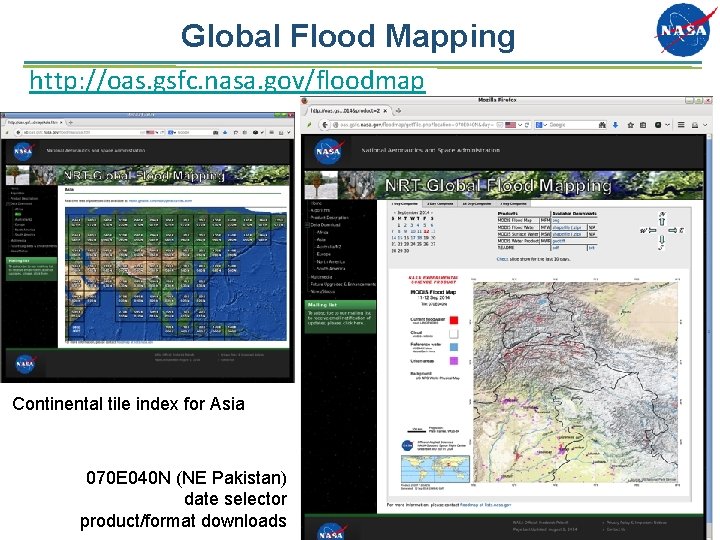Download png for MODIS Flood Map

click(x=556, y=220)
